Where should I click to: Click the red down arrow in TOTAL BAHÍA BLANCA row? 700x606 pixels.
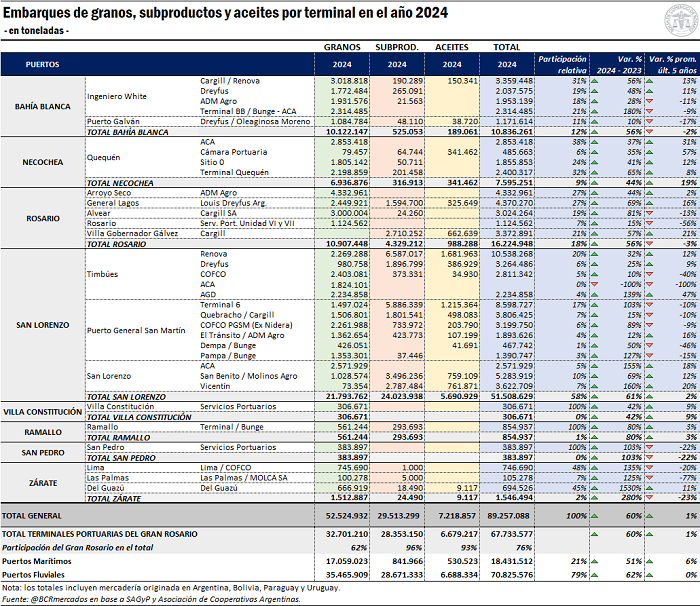pyautogui.click(x=650, y=132)
